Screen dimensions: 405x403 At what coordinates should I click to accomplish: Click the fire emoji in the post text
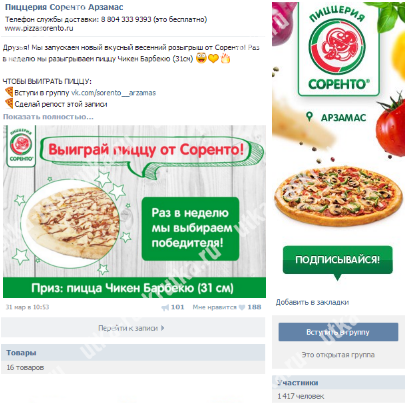[226, 59]
